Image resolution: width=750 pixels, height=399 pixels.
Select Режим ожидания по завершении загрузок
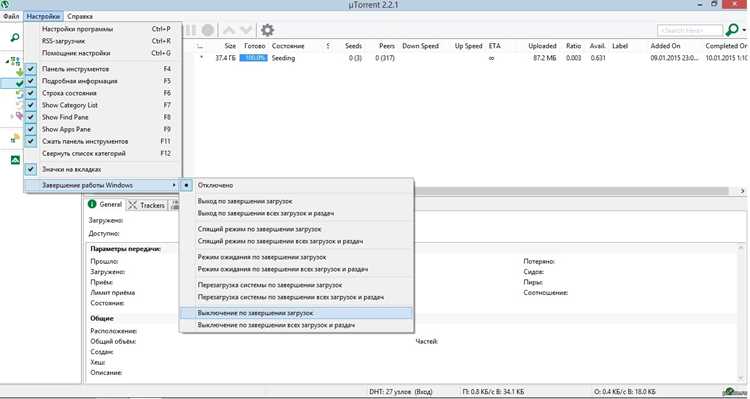point(296,257)
